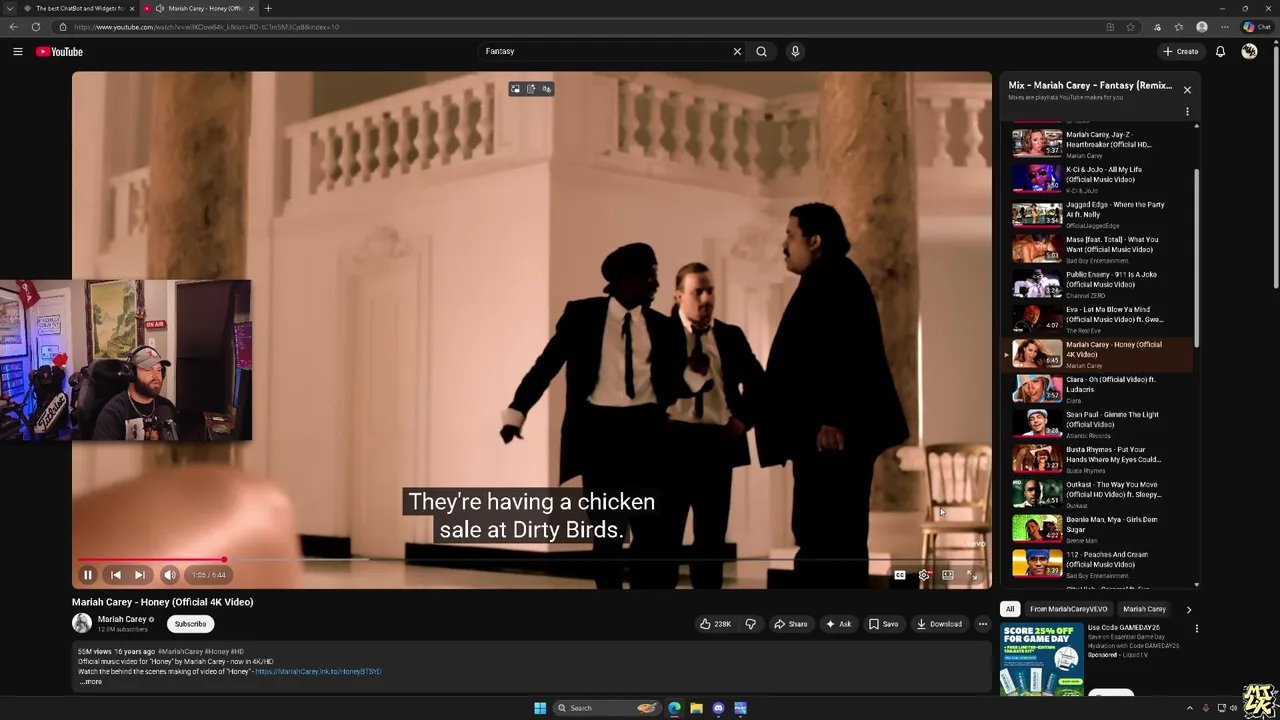The image size is (1280, 720).
Task: Switch to theater mode
Action: click(948, 575)
